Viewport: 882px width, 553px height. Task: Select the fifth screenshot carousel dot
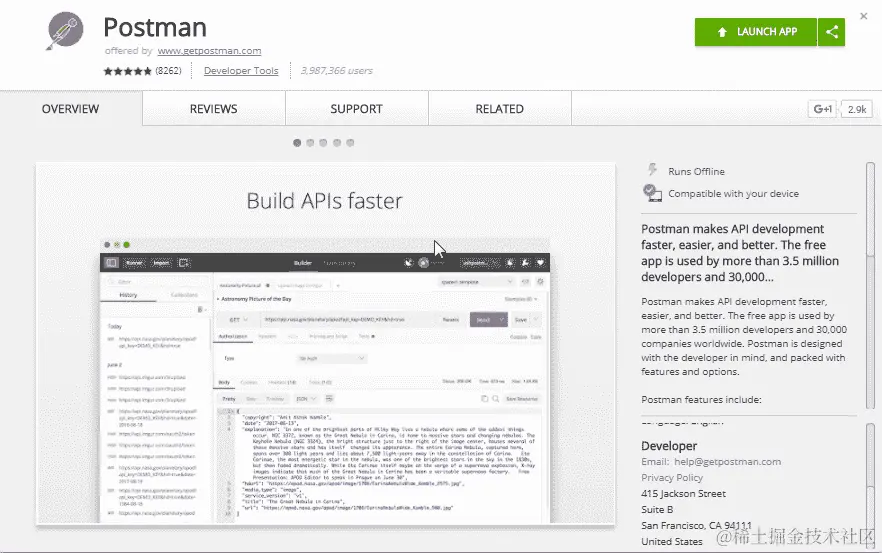(x=350, y=143)
